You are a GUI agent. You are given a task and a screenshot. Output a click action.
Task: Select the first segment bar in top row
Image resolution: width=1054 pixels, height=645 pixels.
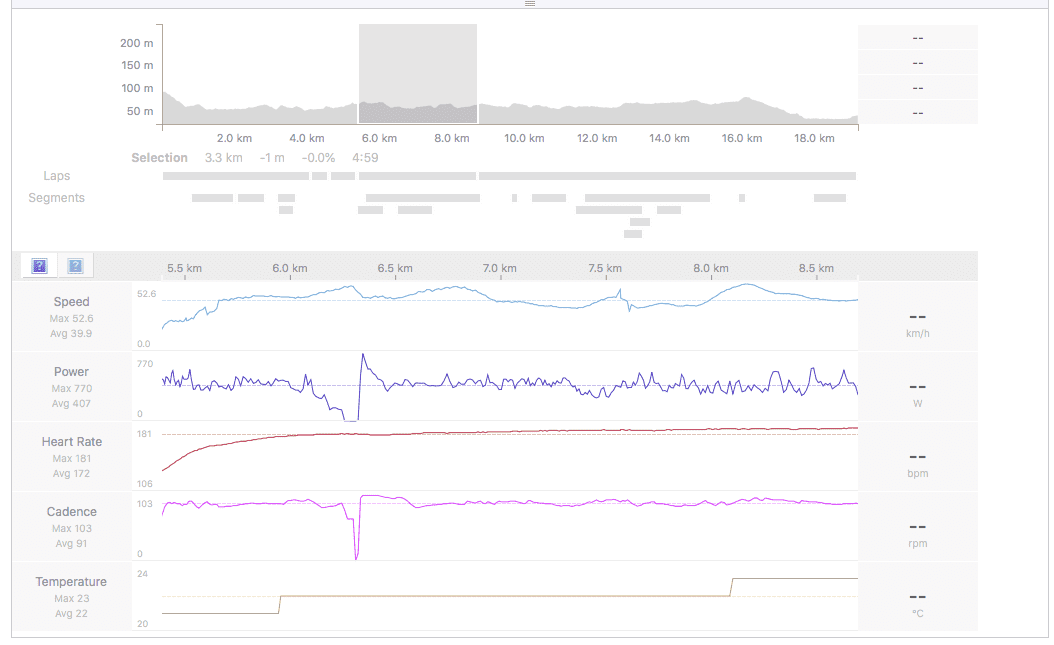(212, 198)
